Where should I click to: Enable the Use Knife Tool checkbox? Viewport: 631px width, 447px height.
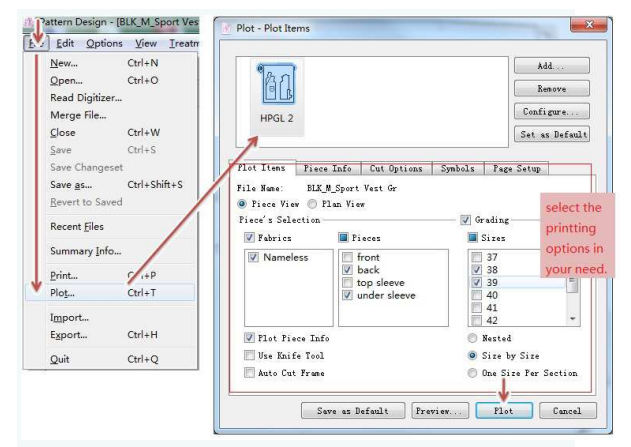click(x=250, y=355)
